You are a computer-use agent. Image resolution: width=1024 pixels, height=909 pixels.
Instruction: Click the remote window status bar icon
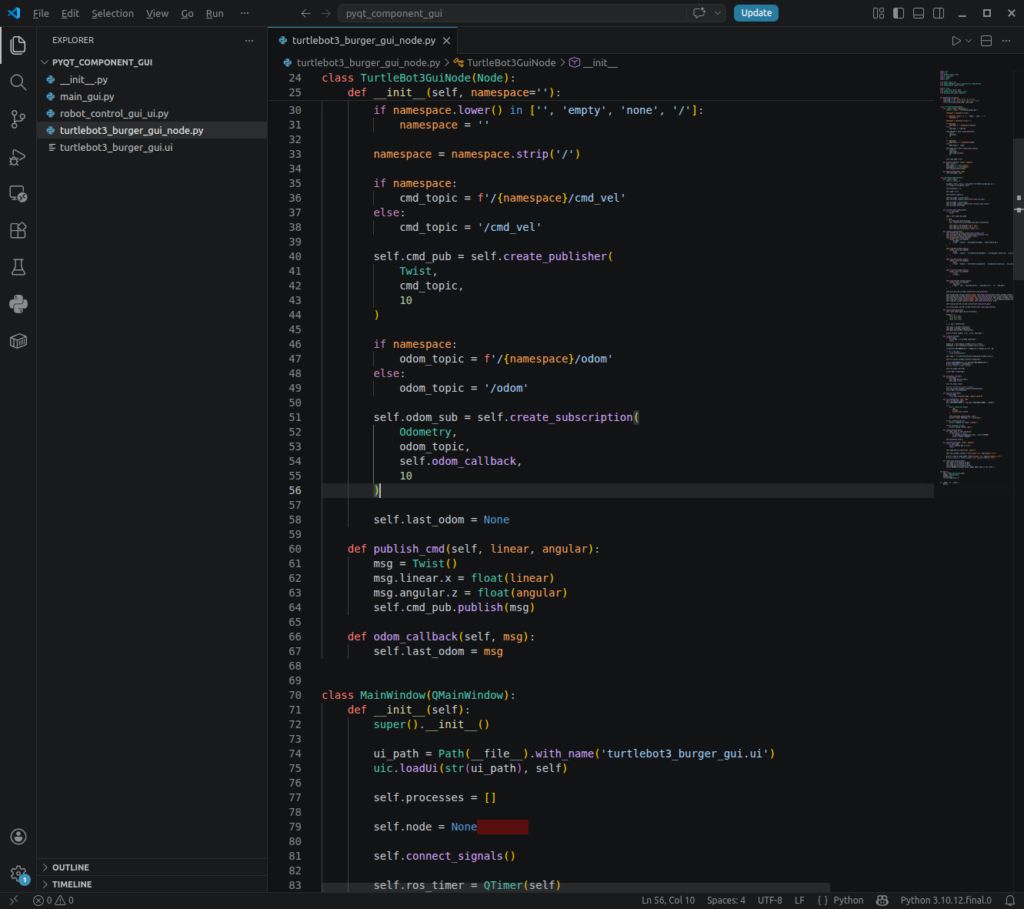(x=14, y=900)
